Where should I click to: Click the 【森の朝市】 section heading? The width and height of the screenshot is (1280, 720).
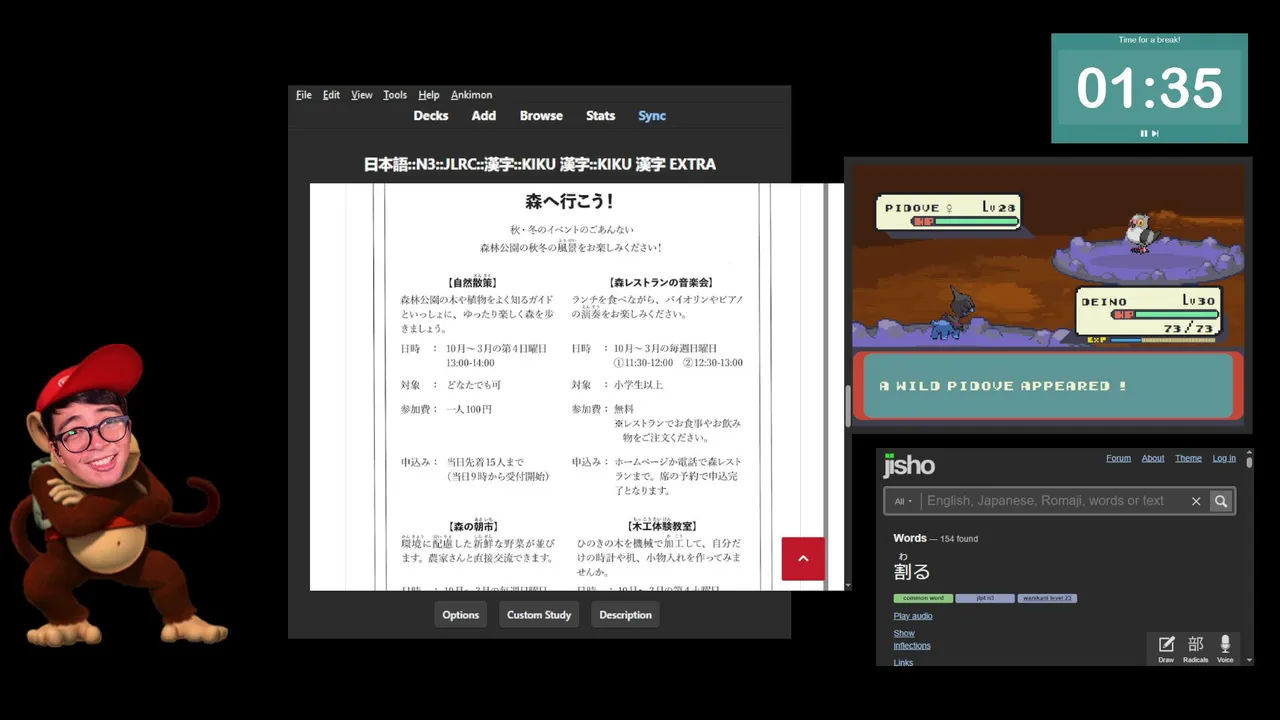(473, 527)
